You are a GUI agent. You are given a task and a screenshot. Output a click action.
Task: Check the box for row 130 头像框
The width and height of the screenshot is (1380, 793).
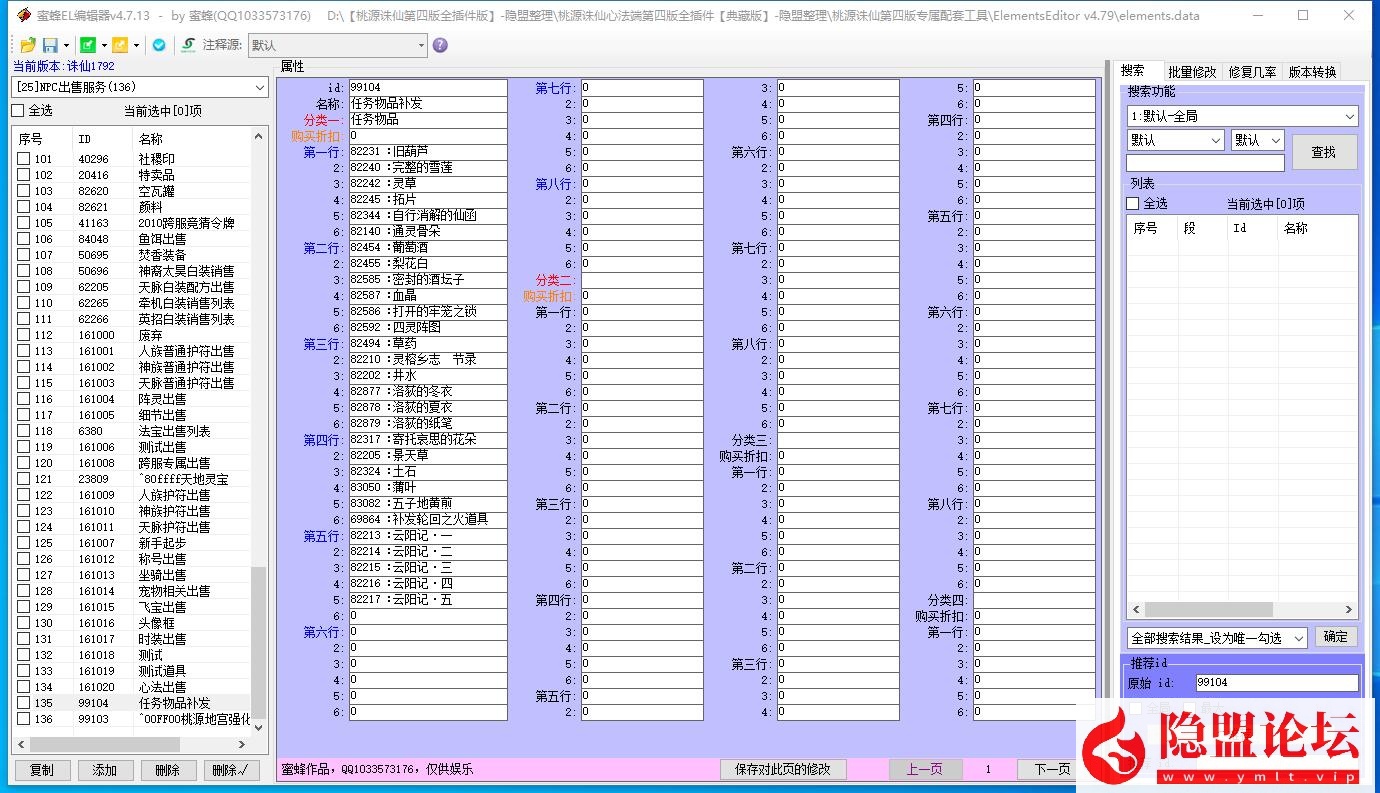[x=23, y=623]
